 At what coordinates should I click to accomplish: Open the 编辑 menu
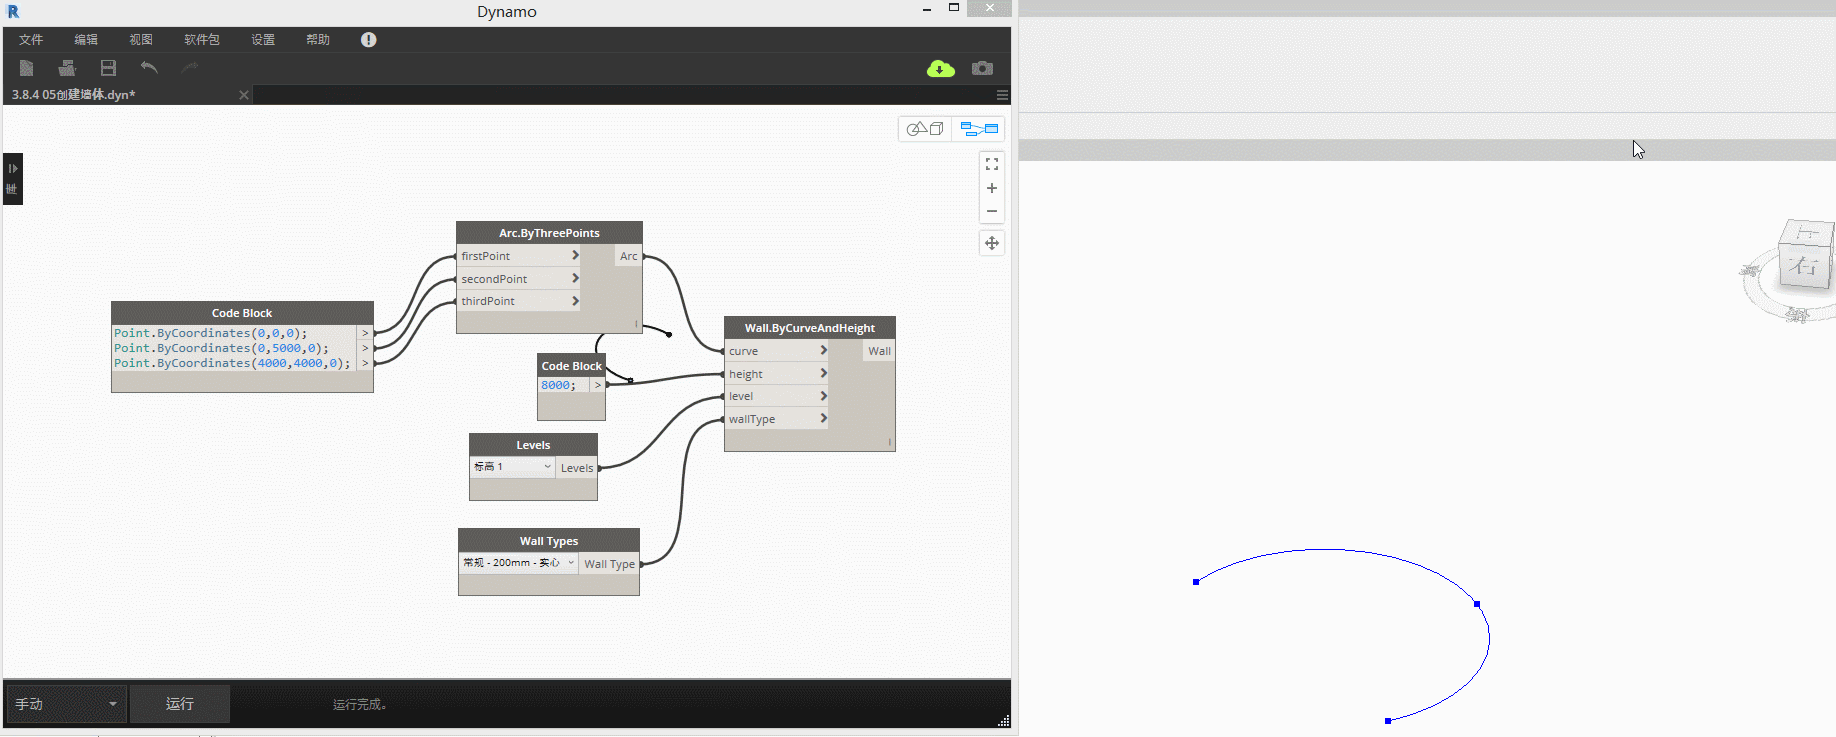click(x=86, y=40)
